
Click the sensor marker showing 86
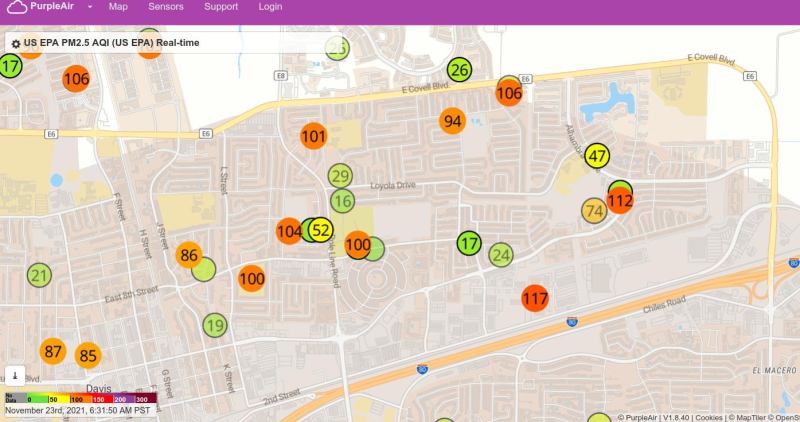pos(188,255)
